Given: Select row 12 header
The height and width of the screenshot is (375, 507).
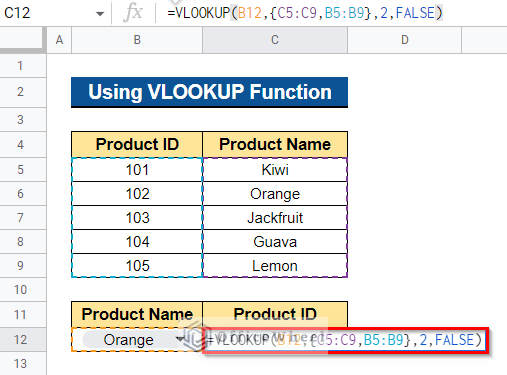Looking at the screenshot, I should pyautogui.click(x=21, y=340).
